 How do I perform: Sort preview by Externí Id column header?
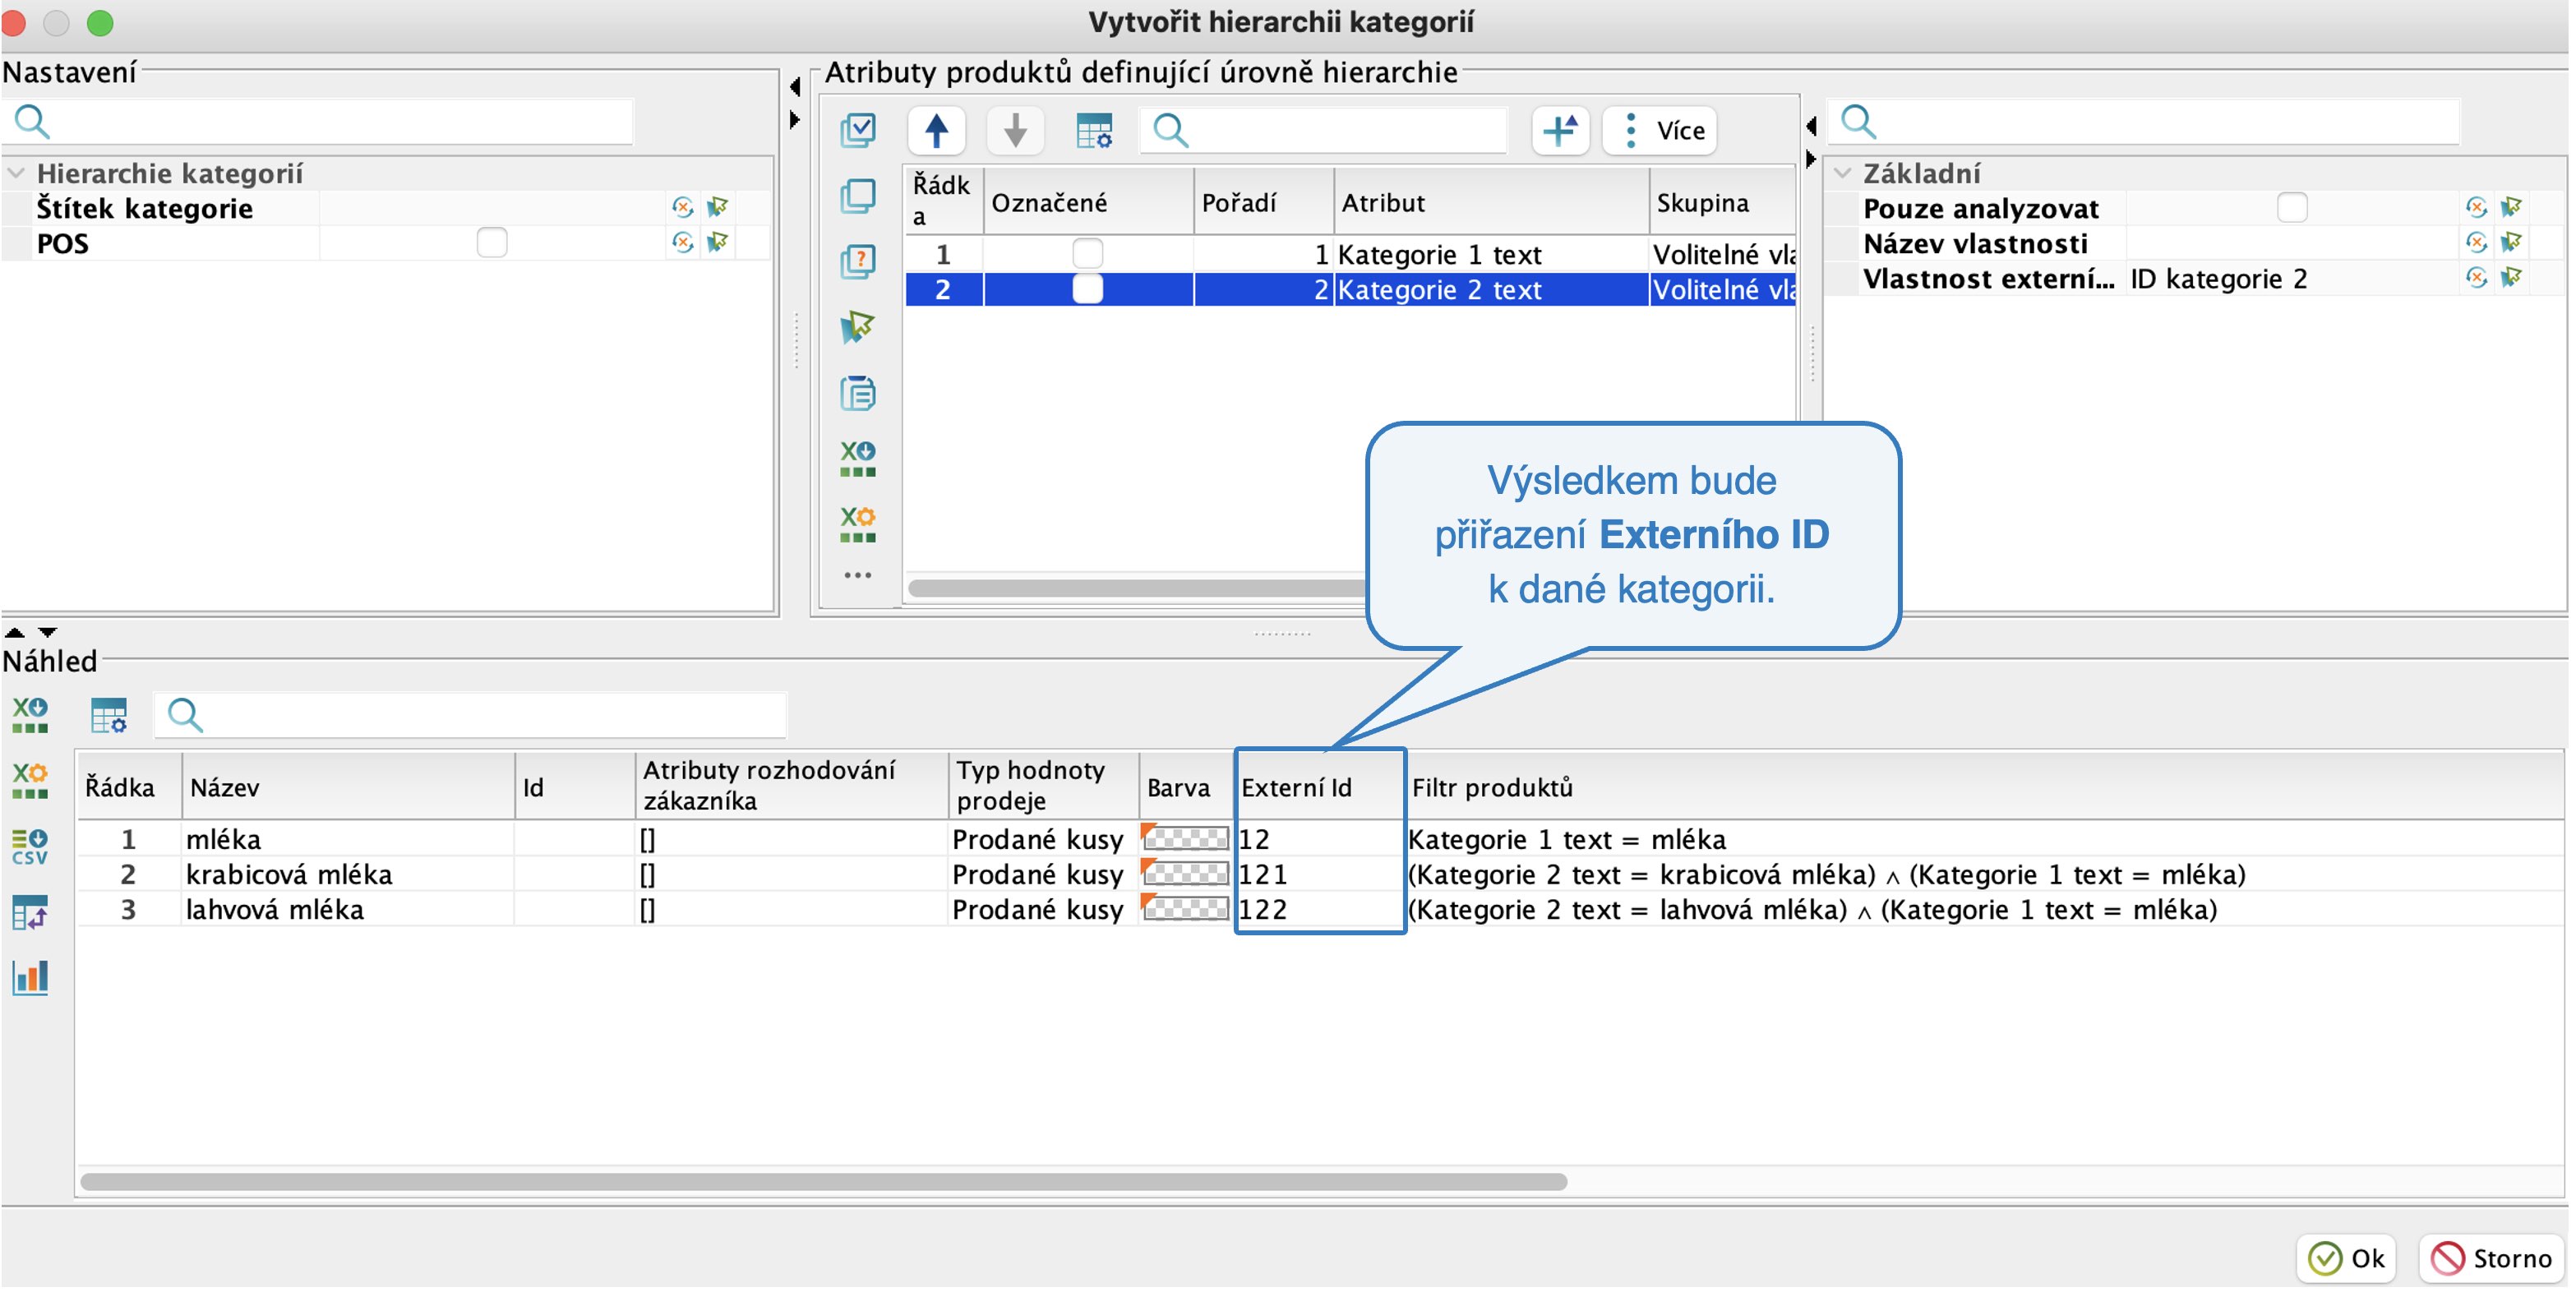pos(1320,787)
